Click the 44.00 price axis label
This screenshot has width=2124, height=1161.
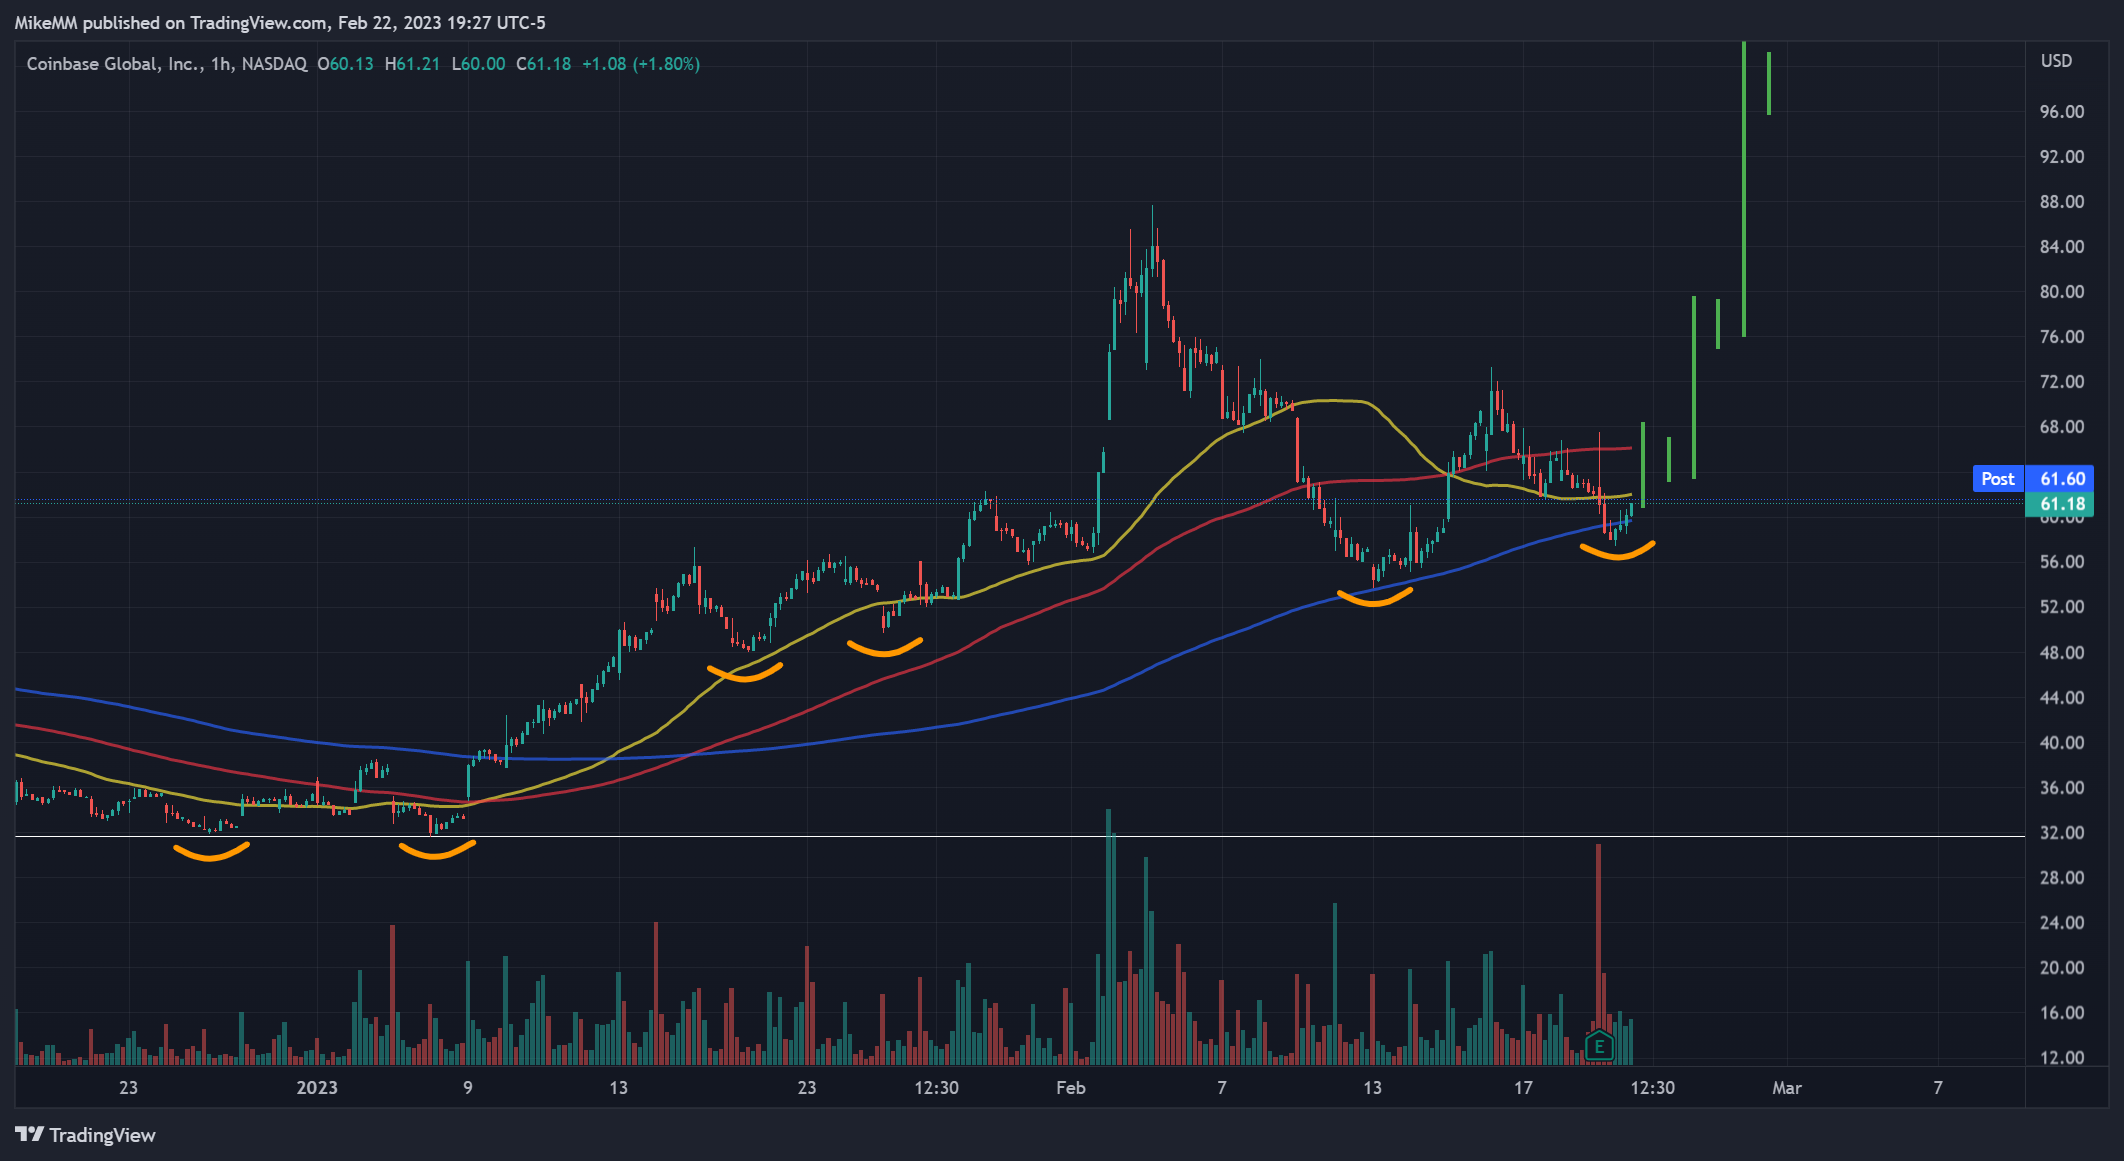pyautogui.click(x=2062, y=698)
